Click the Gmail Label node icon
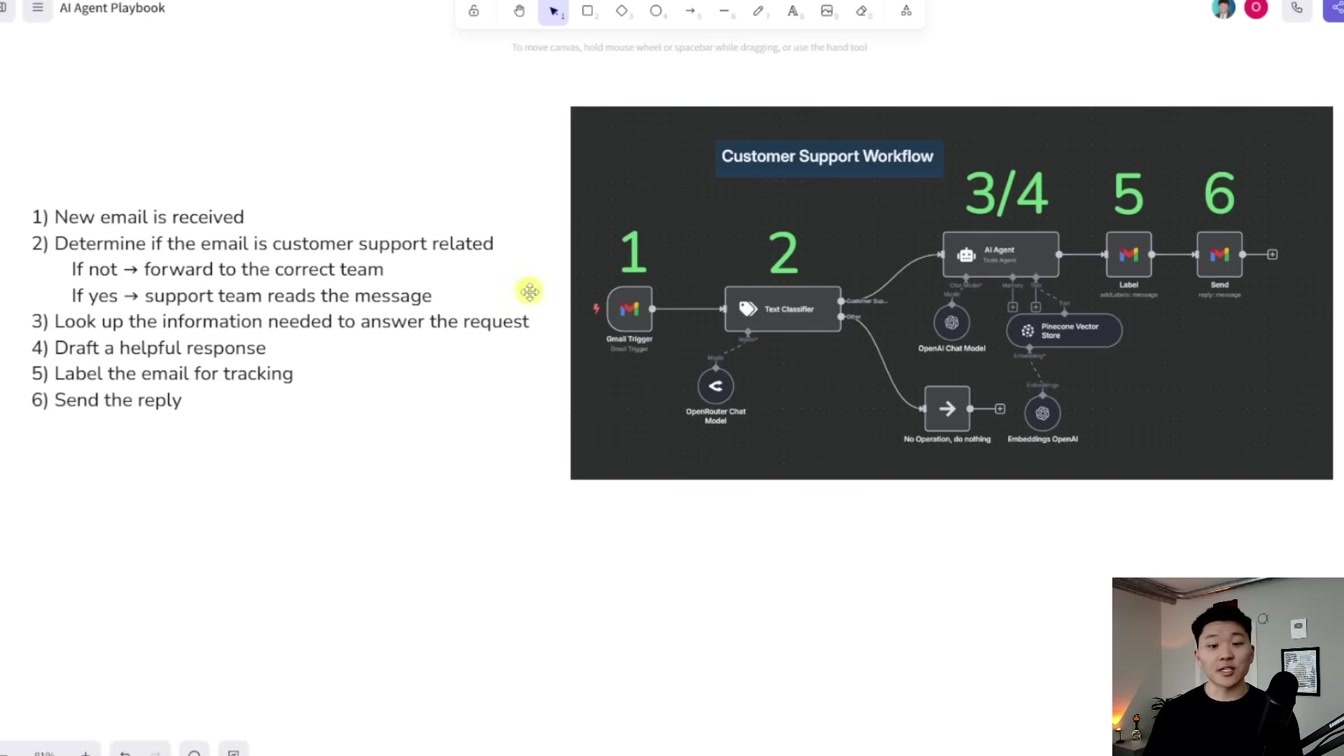1344x756 pixels. point(1128,254)
